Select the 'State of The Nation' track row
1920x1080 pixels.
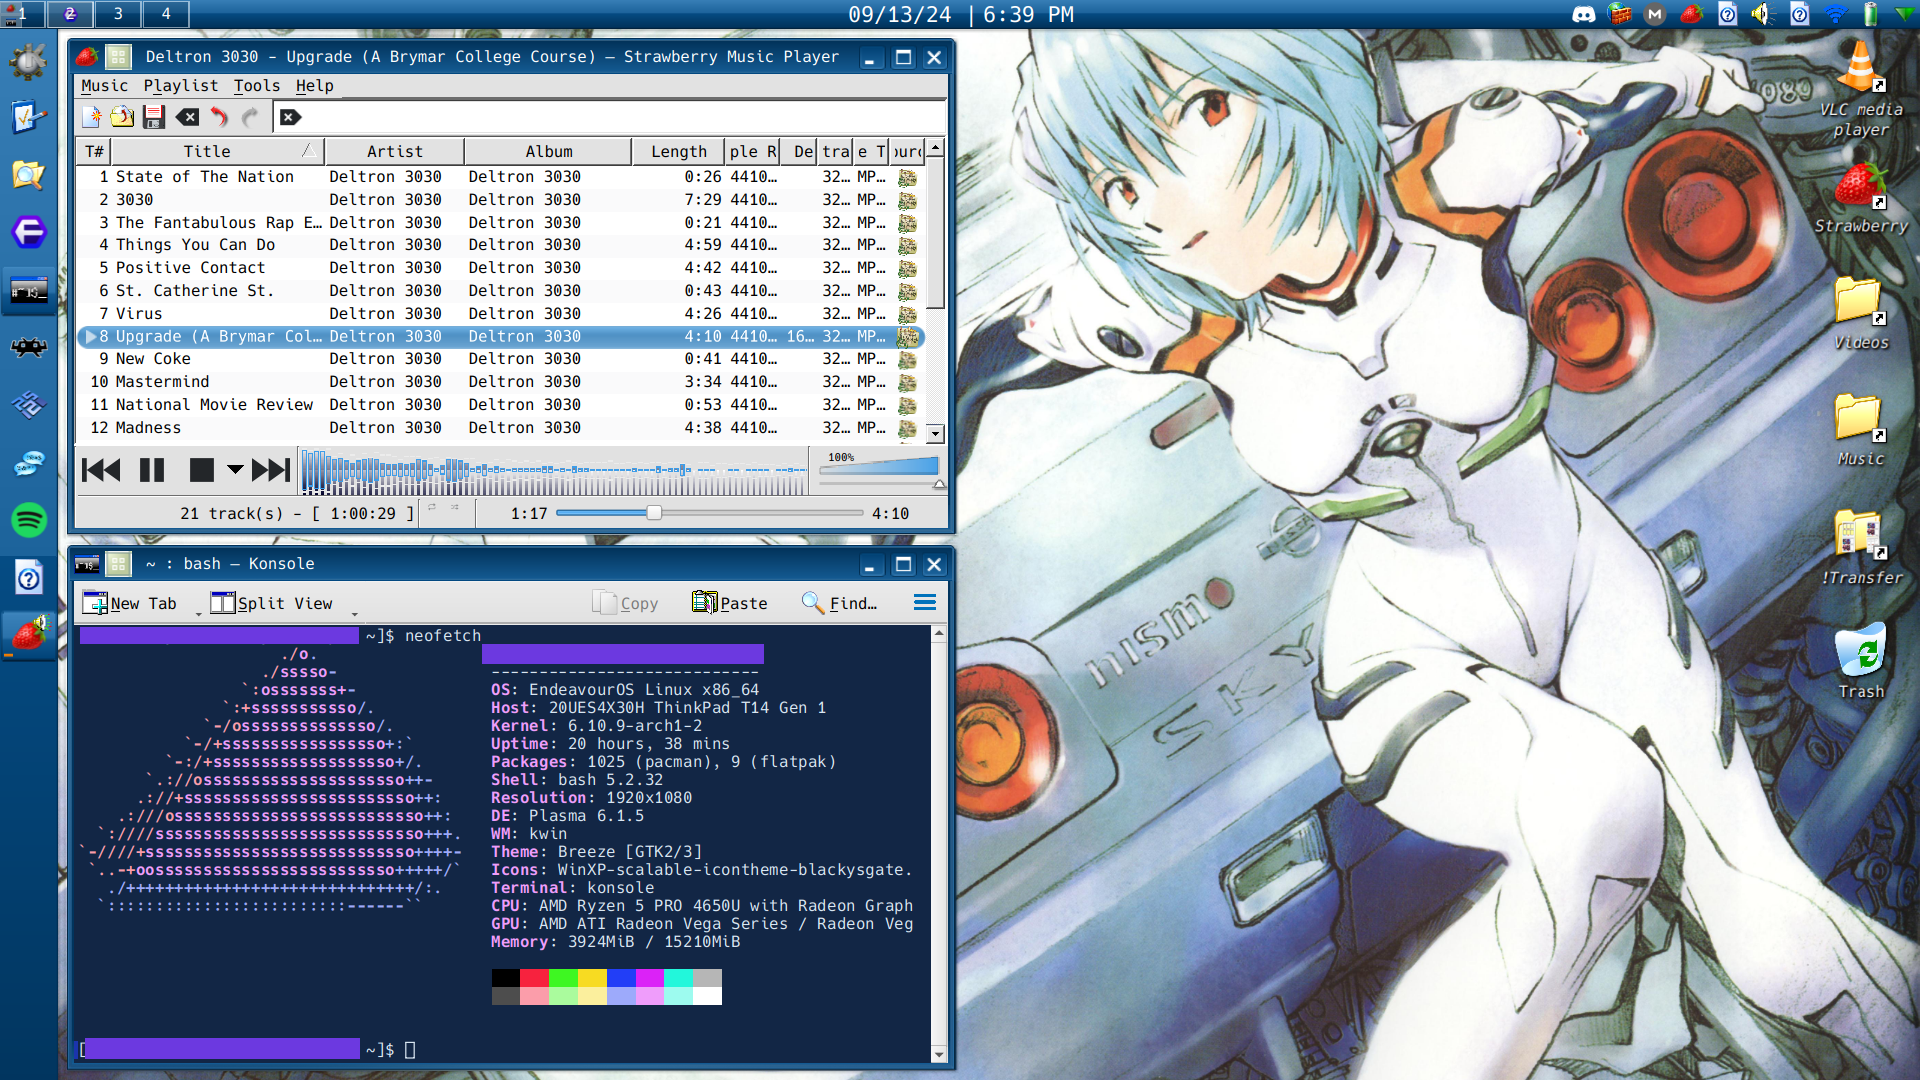[500, 177]
